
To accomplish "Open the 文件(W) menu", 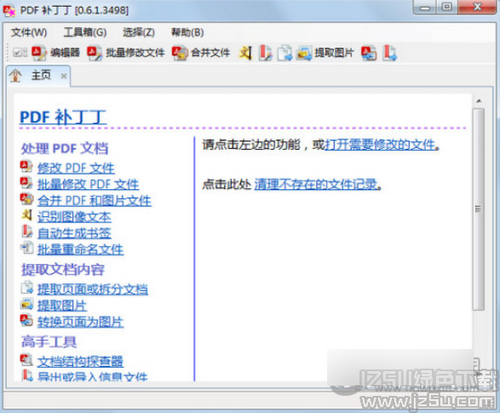I will [29, 33].
